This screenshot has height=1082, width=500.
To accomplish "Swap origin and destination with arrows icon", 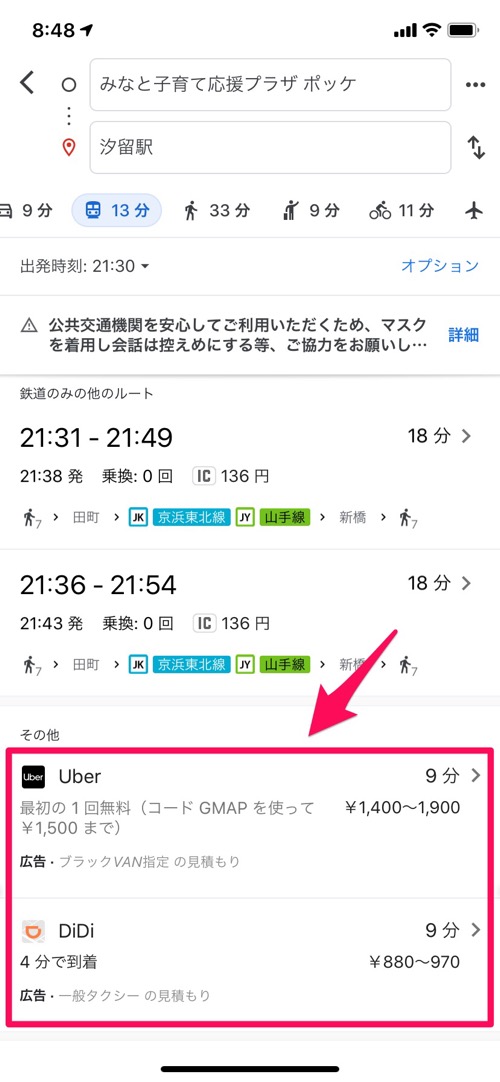I will click(x=476, y=148).
